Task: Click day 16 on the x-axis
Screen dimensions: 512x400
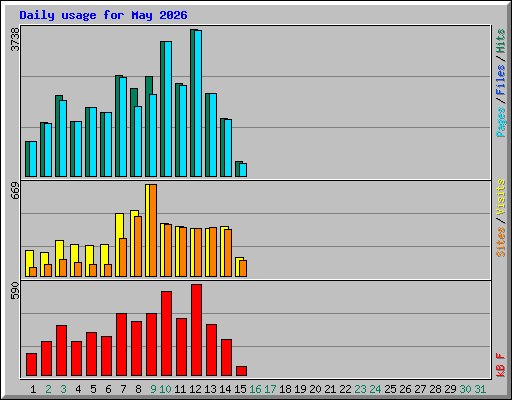Action: (255, 389)
